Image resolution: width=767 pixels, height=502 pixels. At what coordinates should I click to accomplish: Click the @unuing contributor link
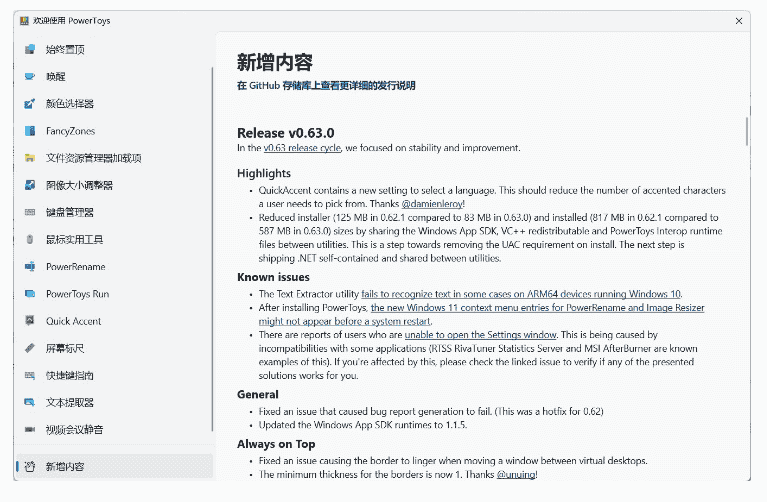(x=516, y=474)
